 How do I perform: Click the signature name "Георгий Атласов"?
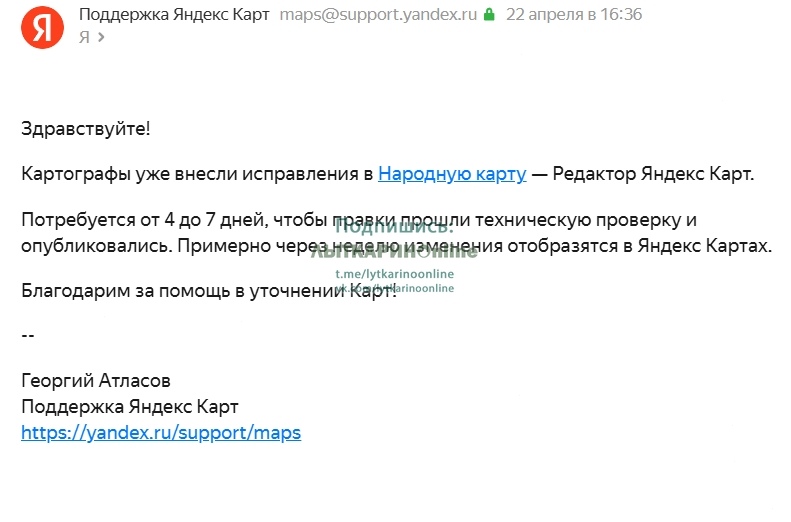point(96,381)
